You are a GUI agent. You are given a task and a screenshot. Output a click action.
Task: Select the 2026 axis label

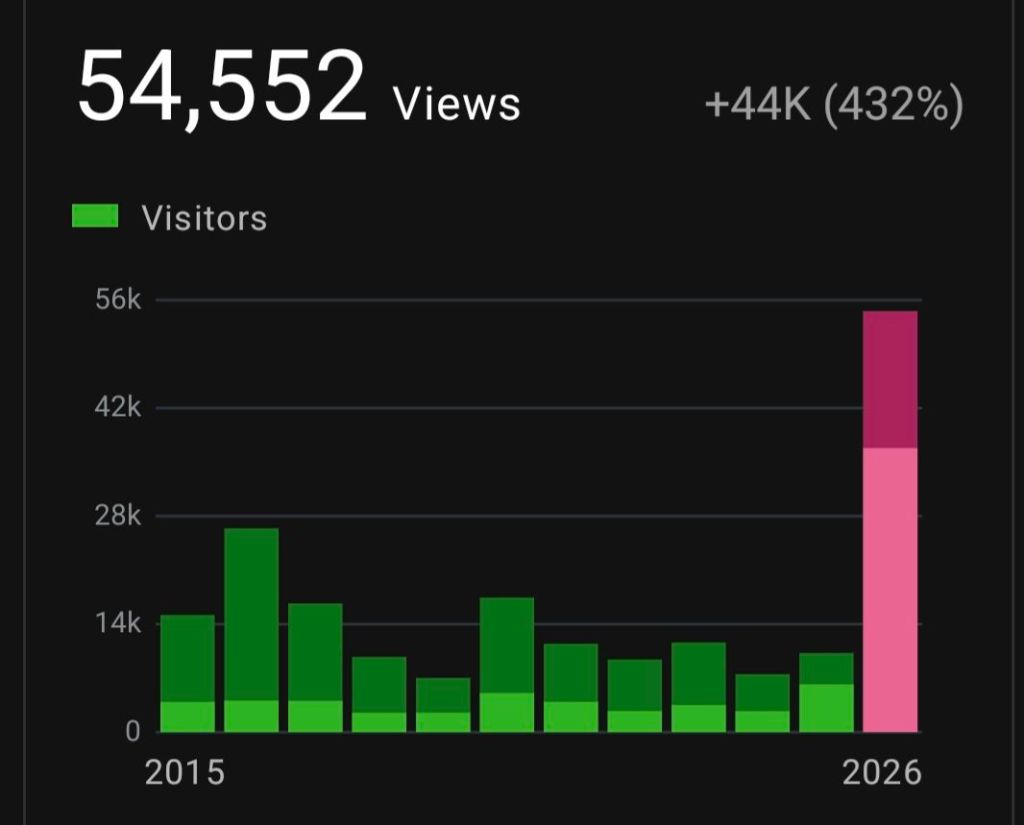pos(884,772)
